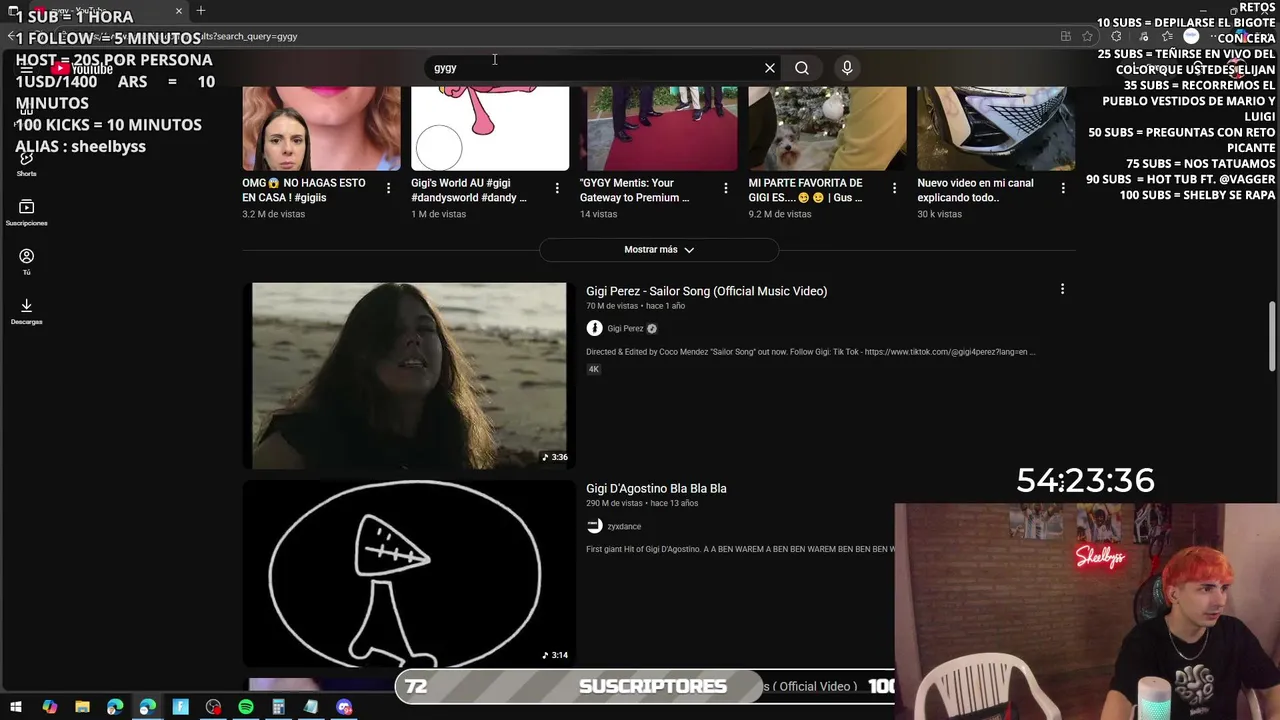Close the 'gygy - YouTube' browser tab
1280x720 pixels.
179,11
